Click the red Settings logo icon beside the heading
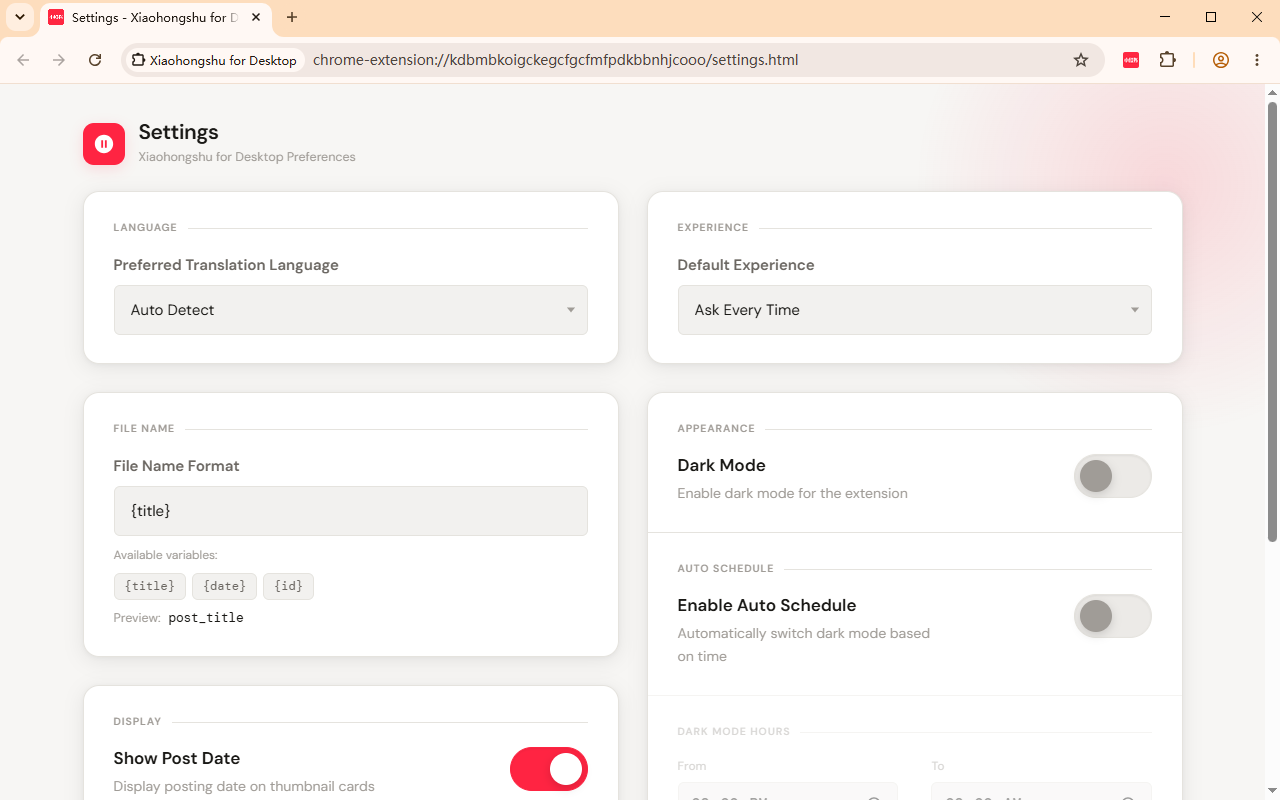 [x=104, y=144]
